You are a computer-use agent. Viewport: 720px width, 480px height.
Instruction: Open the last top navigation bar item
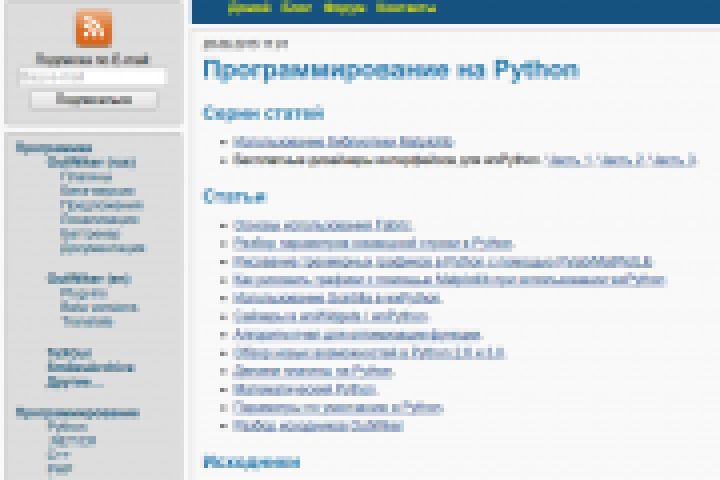coord(406,7)
